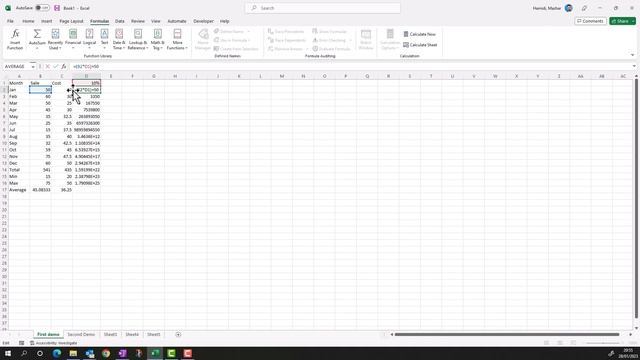This screenshot has width=640, height=360.
Task: Click Calculate Sheet
Action: 420,45
